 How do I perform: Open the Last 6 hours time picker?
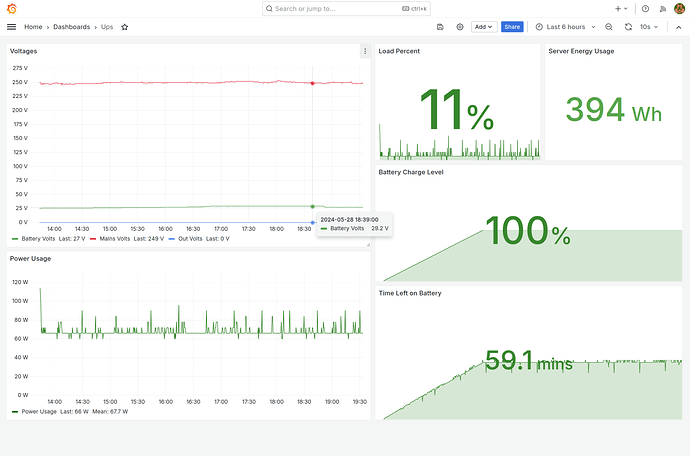pyautogui.click(x=560, y=27)
